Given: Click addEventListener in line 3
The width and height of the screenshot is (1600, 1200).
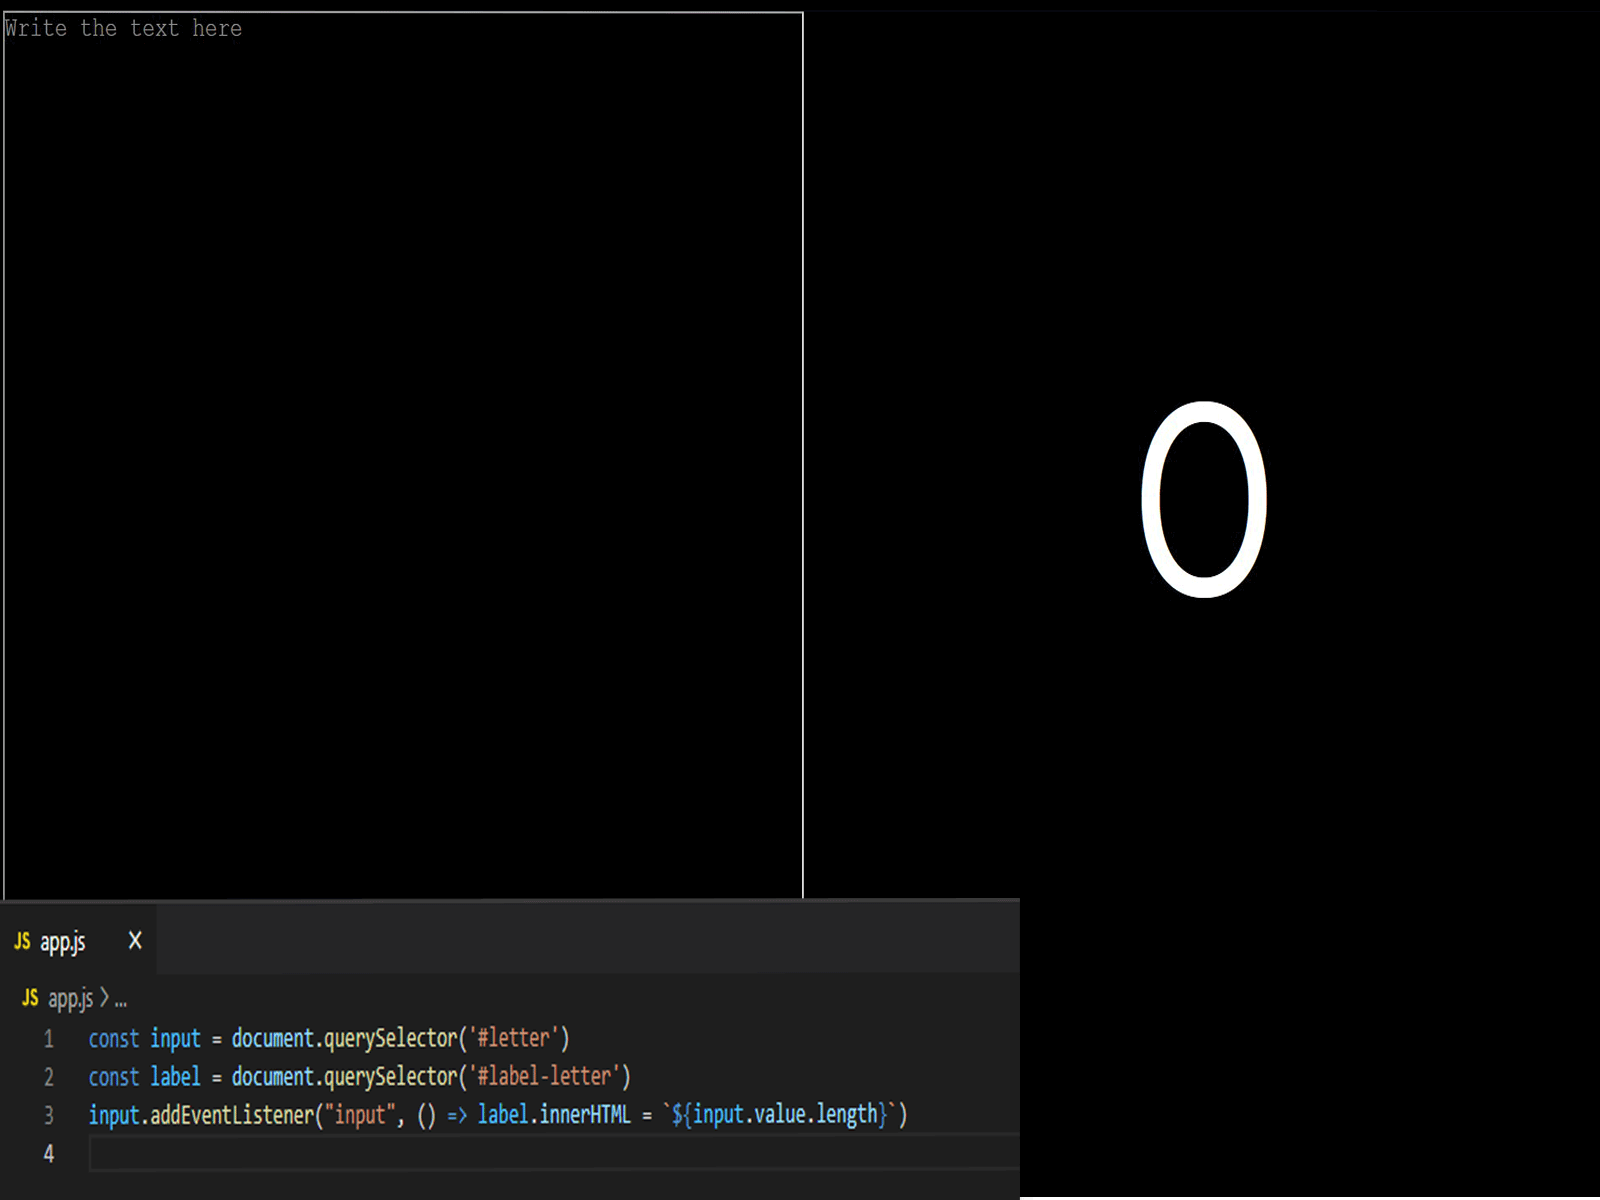Looking at the screenshot, I should click(x=232, y=1114).
